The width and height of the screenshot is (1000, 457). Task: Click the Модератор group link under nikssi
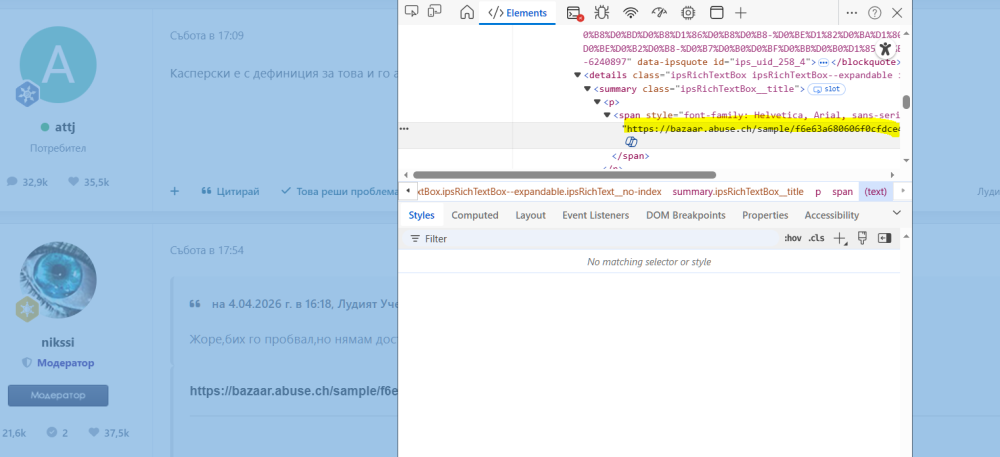tap(65, 363)
